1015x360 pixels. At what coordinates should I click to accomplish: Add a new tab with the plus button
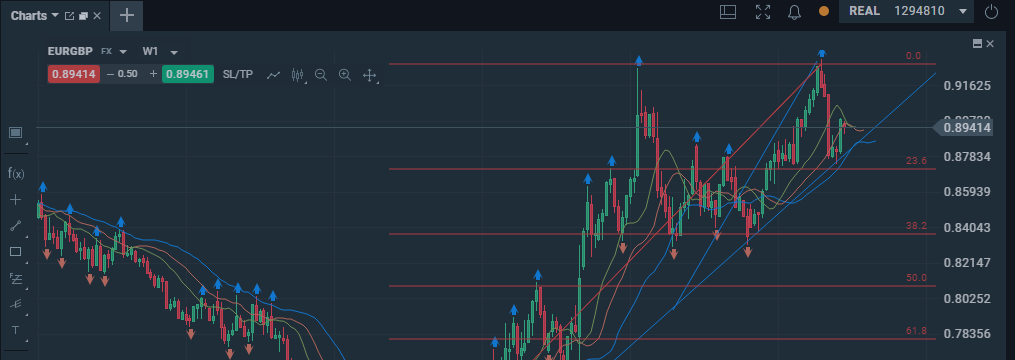[x=127, y=16]
